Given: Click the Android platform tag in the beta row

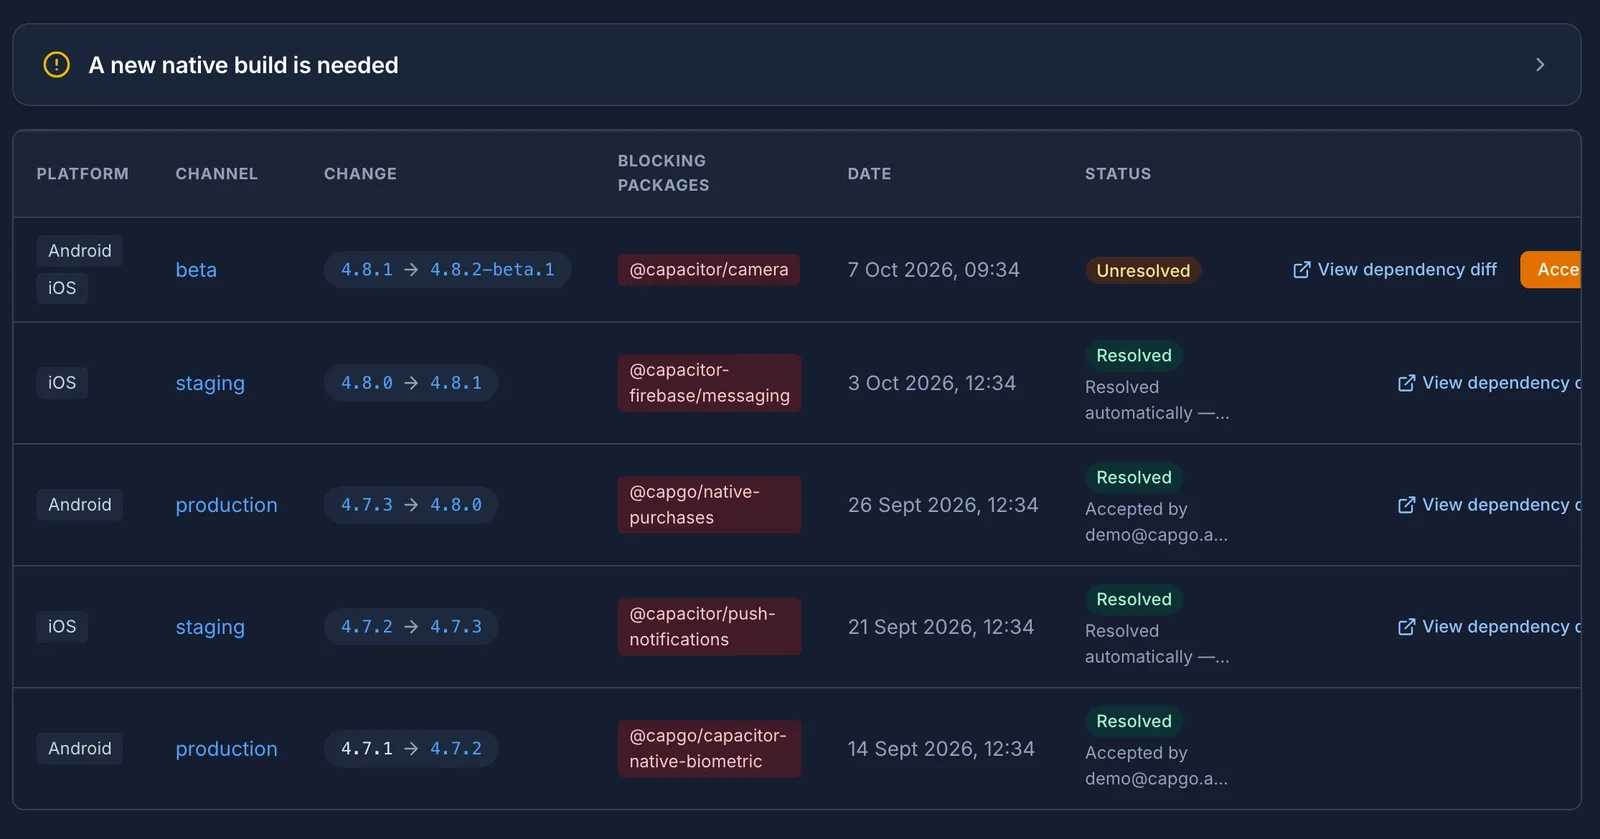Looking at the screenshot, I should (80, 251).
